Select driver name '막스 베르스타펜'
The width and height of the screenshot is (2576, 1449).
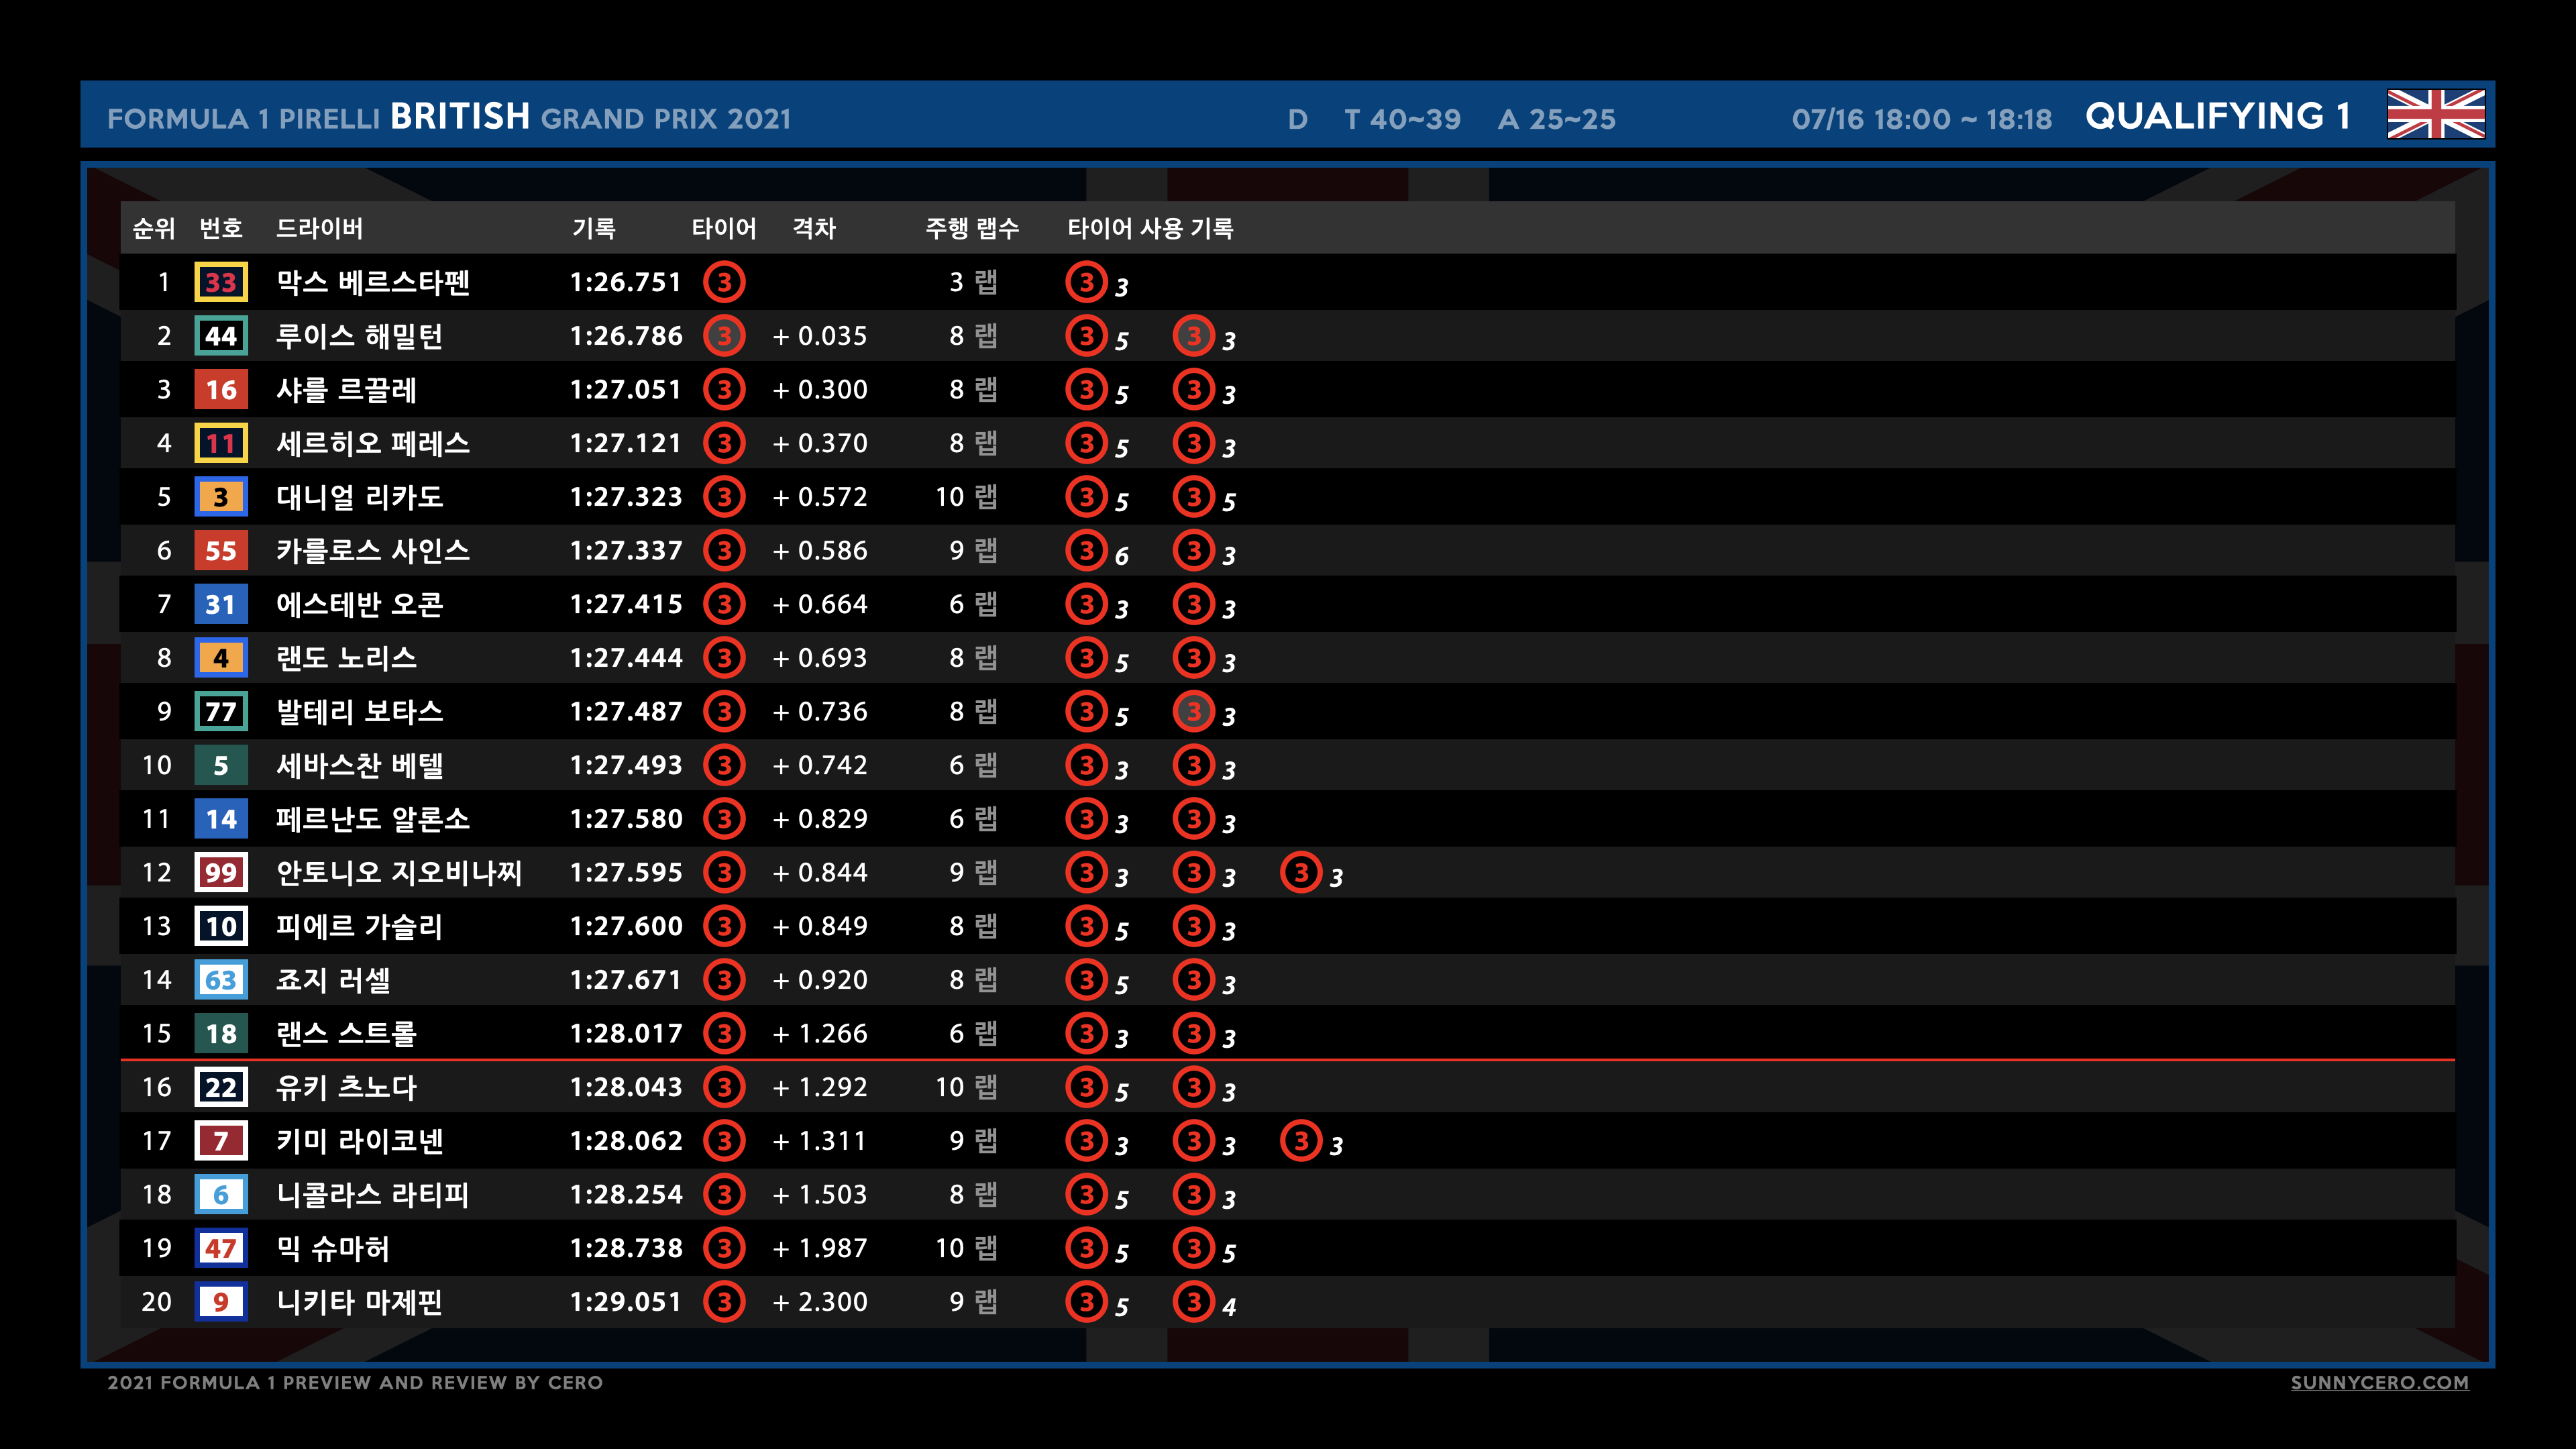[373, 282]
